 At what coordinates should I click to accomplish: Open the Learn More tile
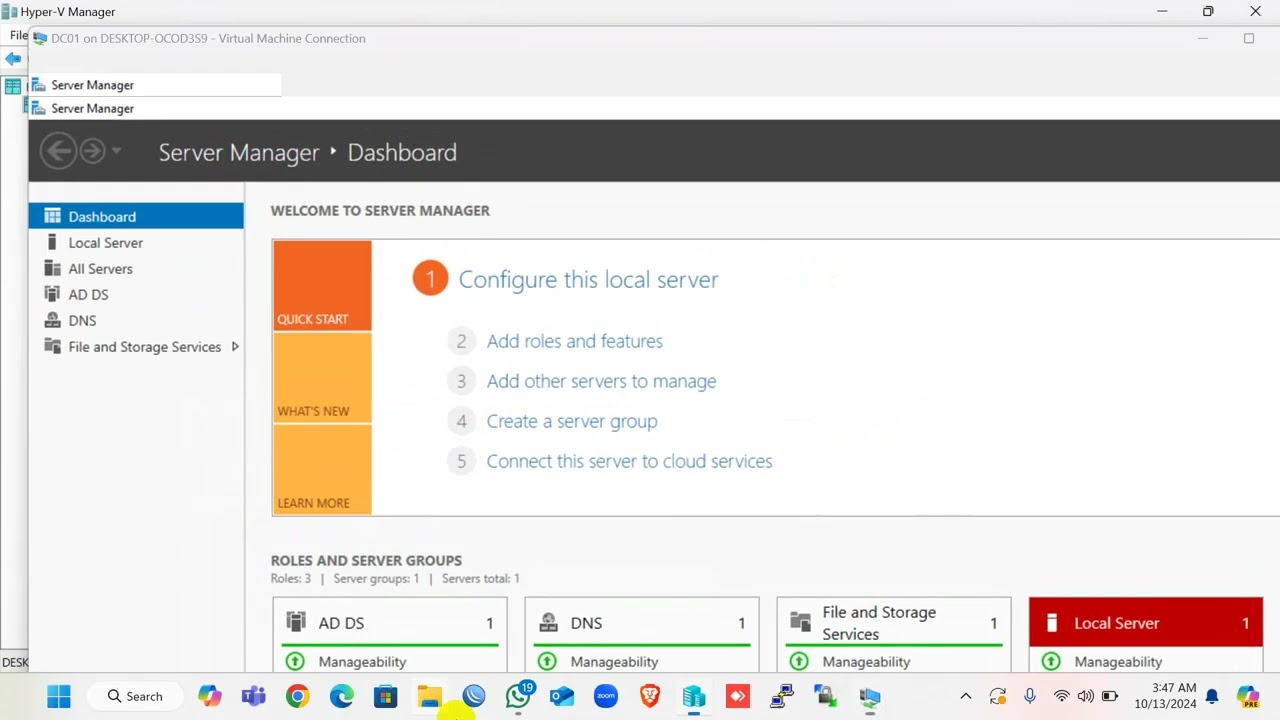(322, 470)
